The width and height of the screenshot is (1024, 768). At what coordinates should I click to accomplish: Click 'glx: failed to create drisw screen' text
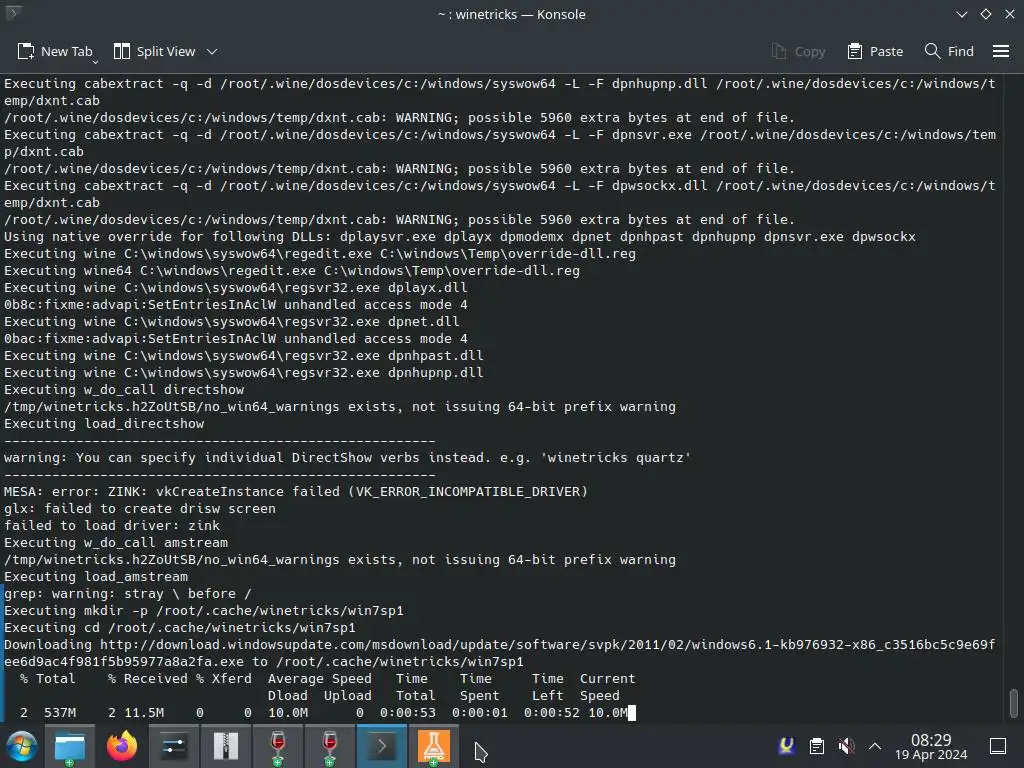[140, 509]
